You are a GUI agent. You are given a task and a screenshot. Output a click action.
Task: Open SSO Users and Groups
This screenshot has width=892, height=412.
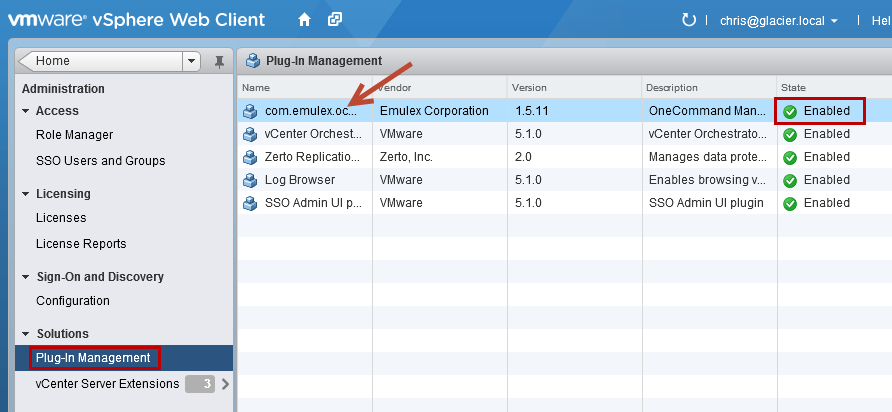[101, 161]
